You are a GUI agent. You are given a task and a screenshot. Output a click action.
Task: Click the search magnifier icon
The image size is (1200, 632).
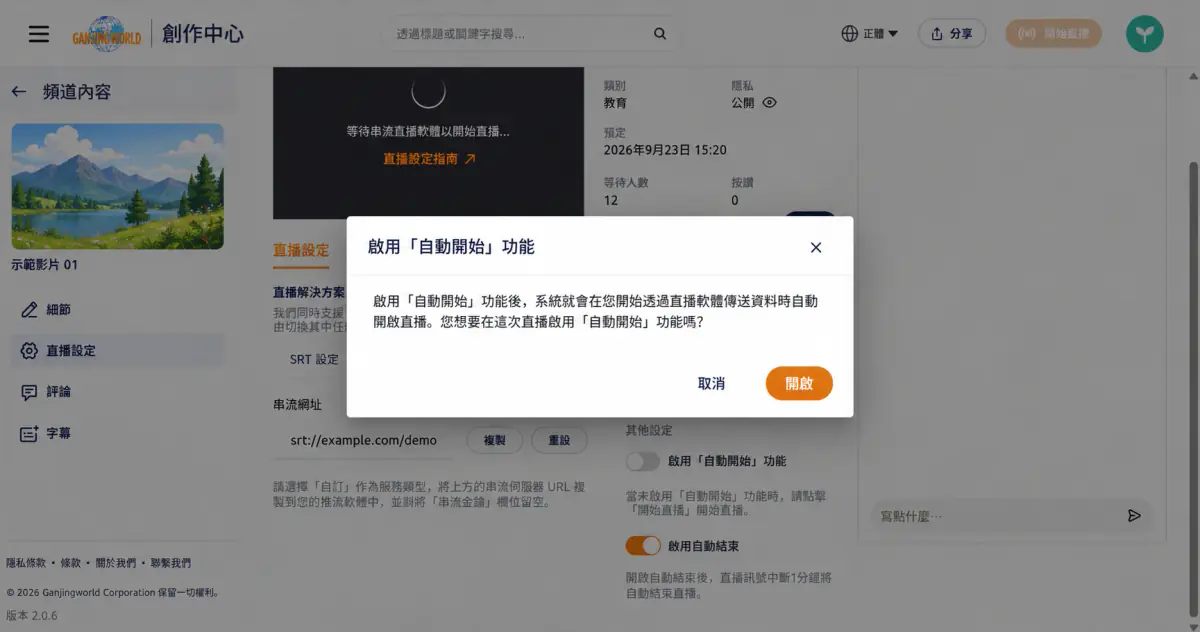click(660, 34)
